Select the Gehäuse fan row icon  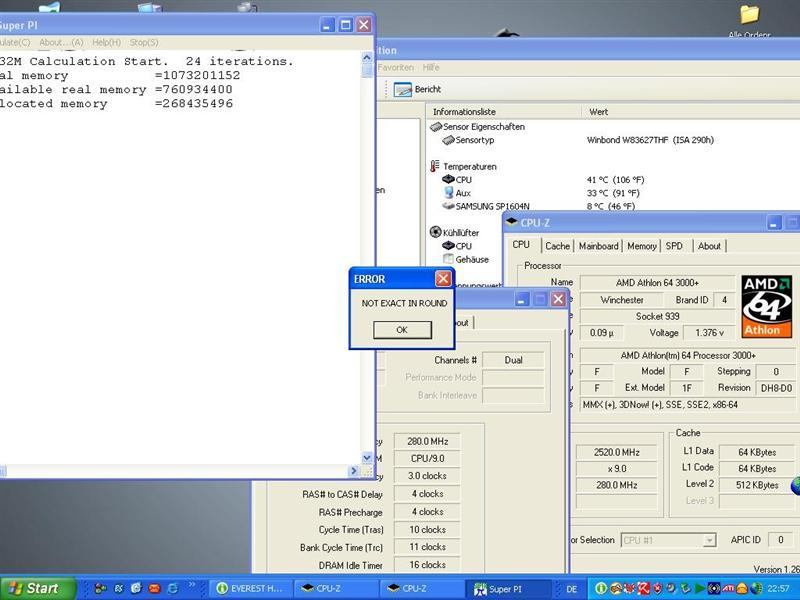[x=448, y=259]
